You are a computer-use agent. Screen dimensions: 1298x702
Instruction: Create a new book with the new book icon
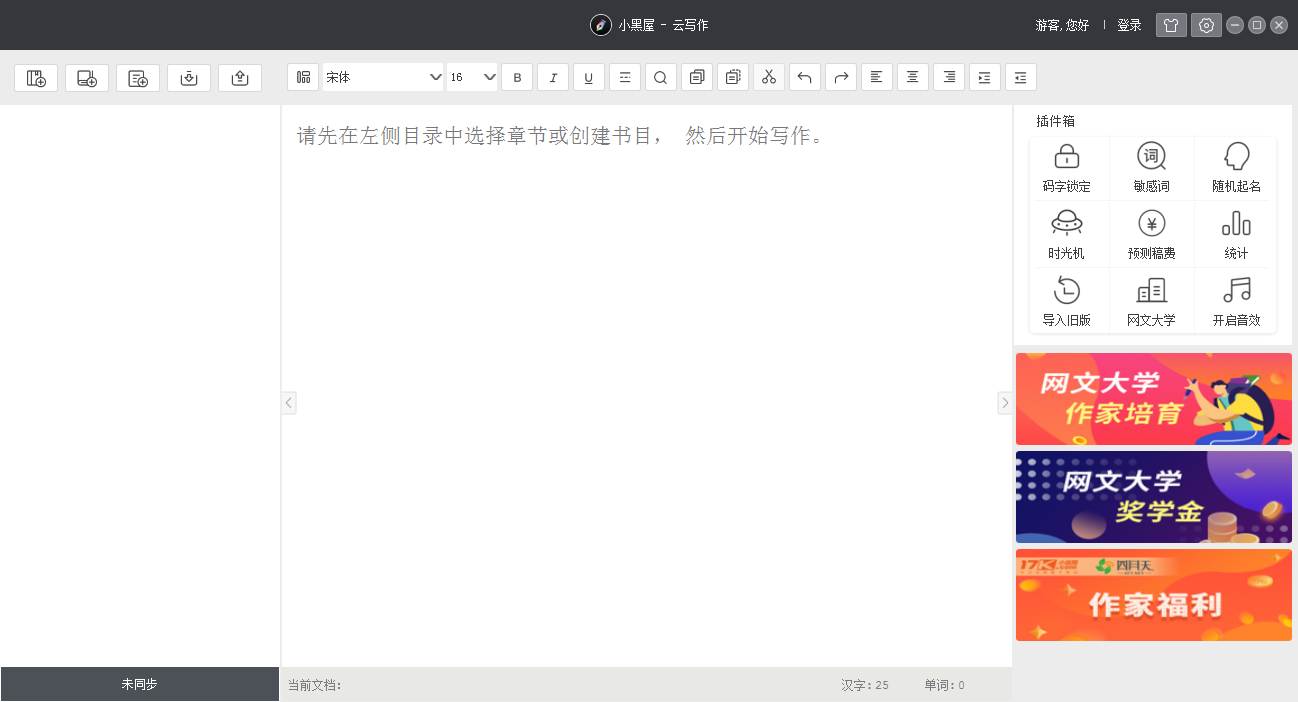click(36, 77)
